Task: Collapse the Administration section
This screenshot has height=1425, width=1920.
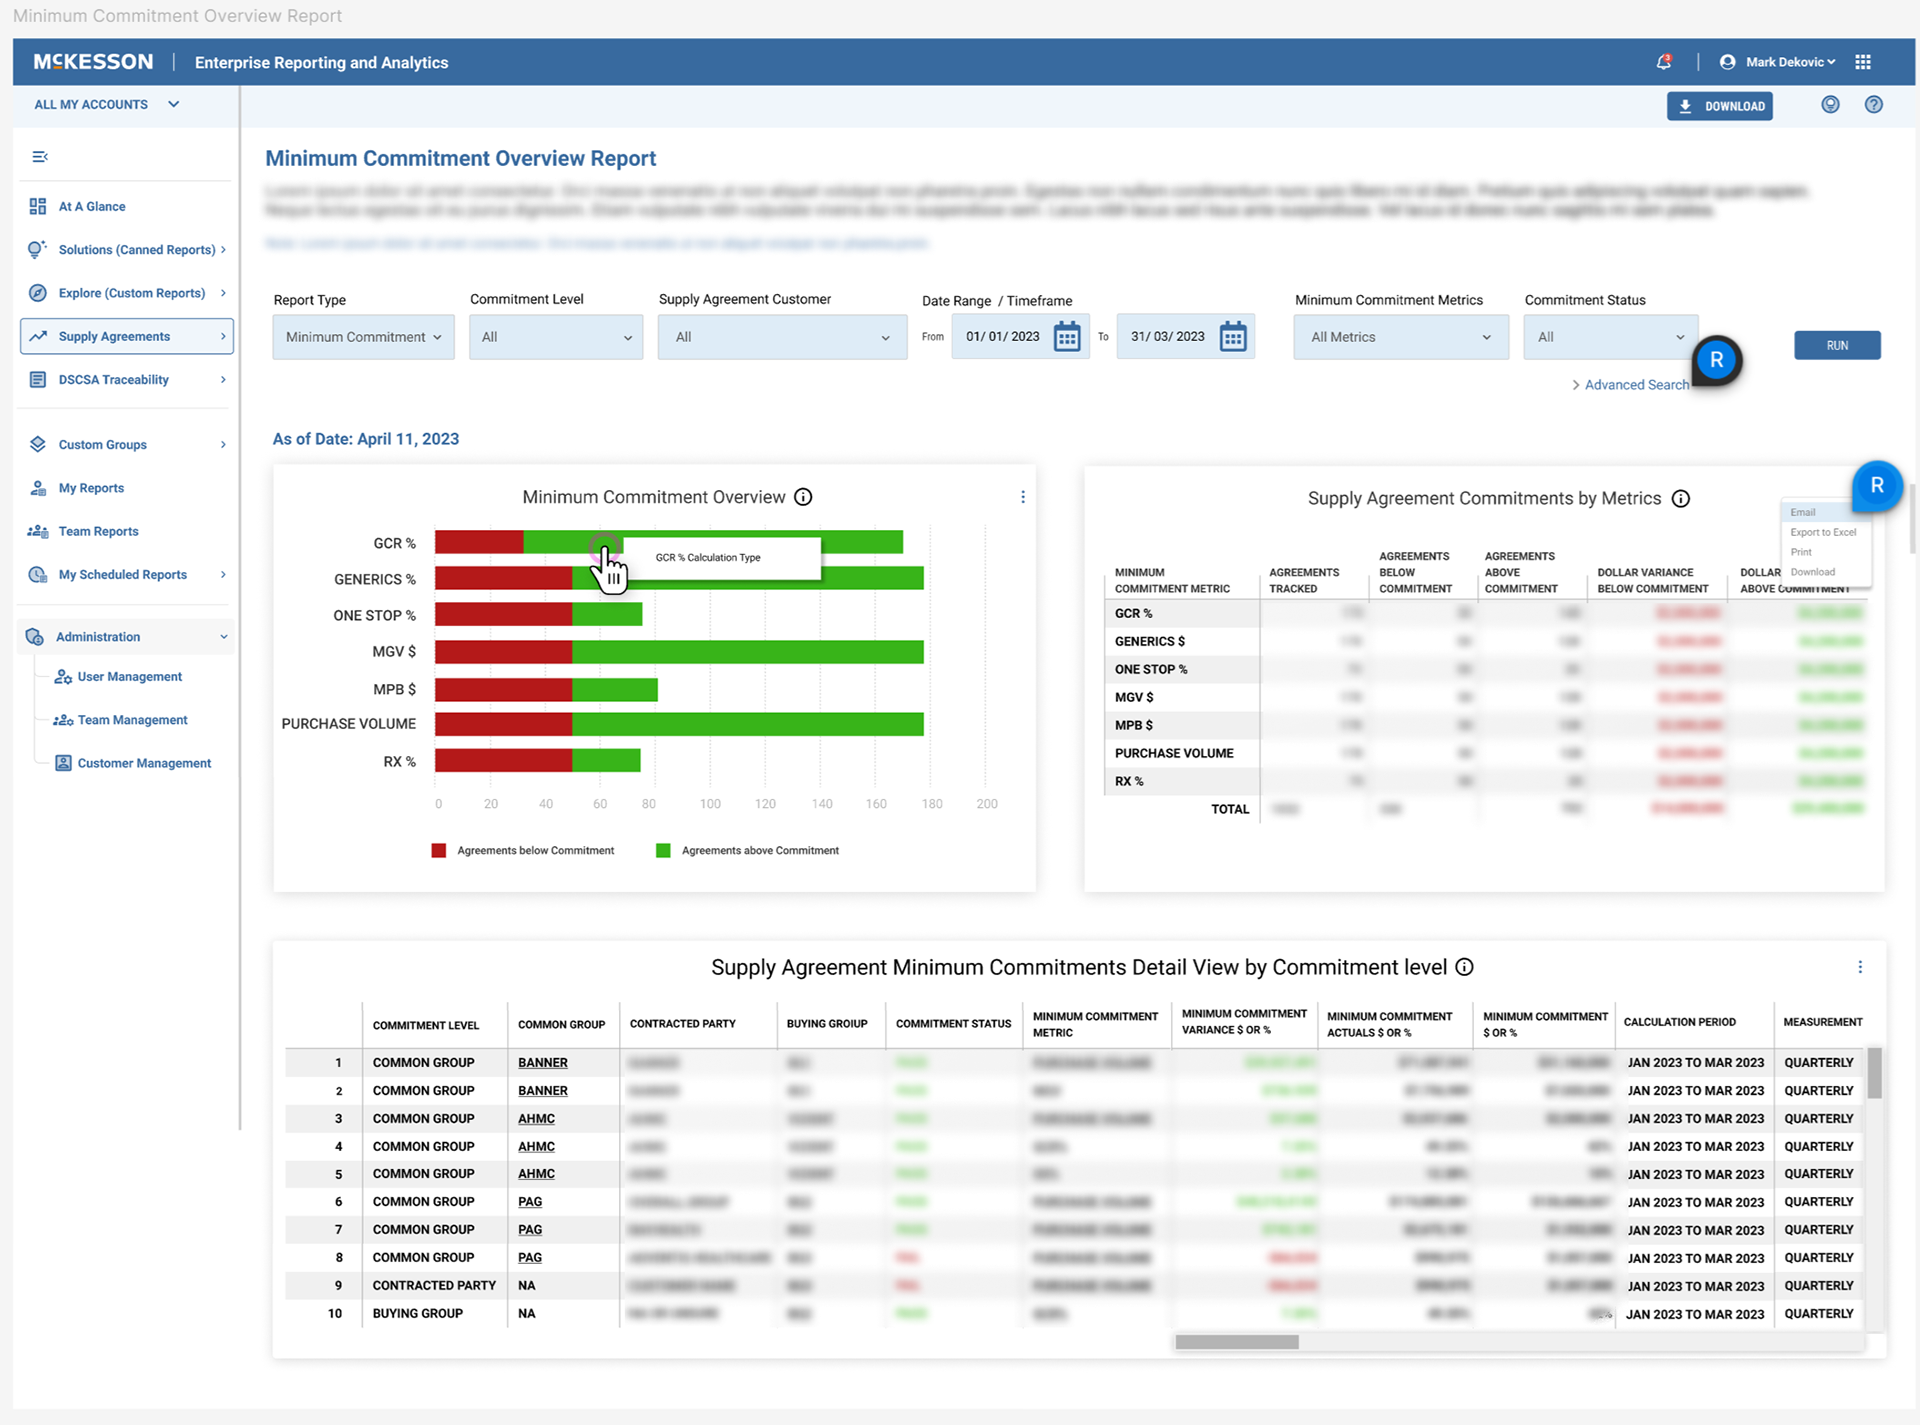Action: (x=223, y=637)
